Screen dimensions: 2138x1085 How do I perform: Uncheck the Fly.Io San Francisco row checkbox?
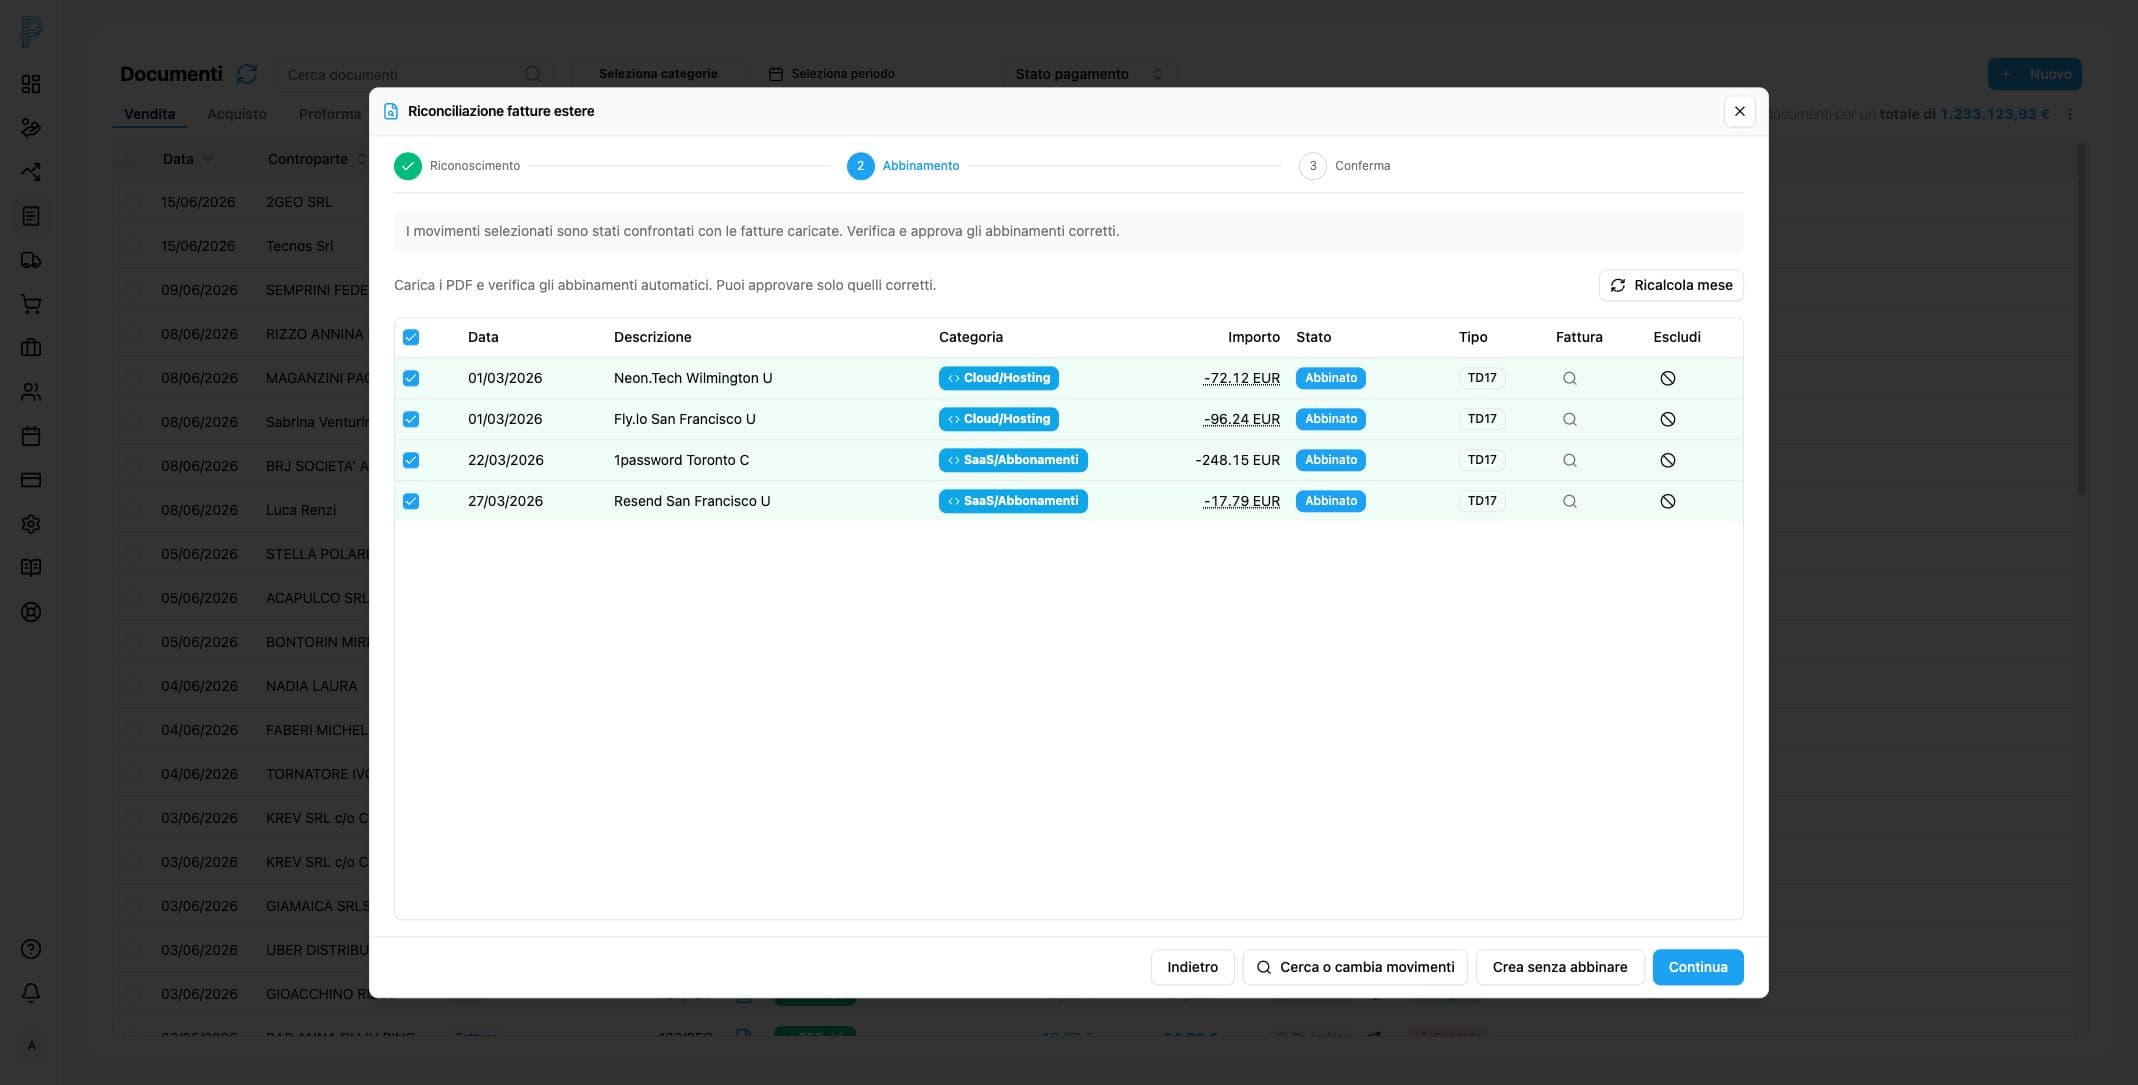coord(411,419)
